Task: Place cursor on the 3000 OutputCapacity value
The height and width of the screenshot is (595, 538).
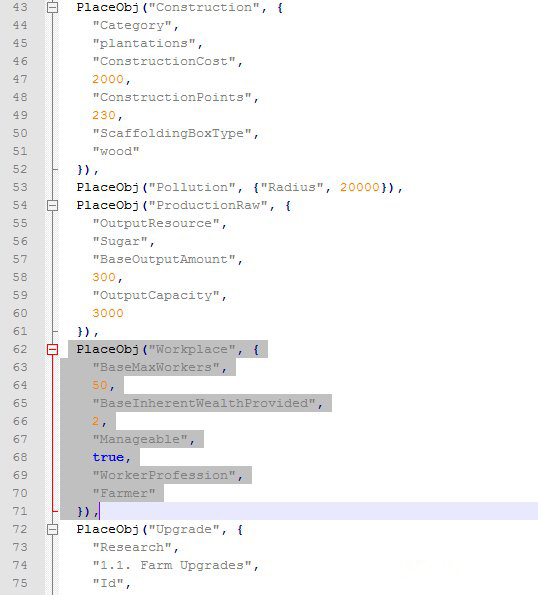Action: click(x=108, y=313)
